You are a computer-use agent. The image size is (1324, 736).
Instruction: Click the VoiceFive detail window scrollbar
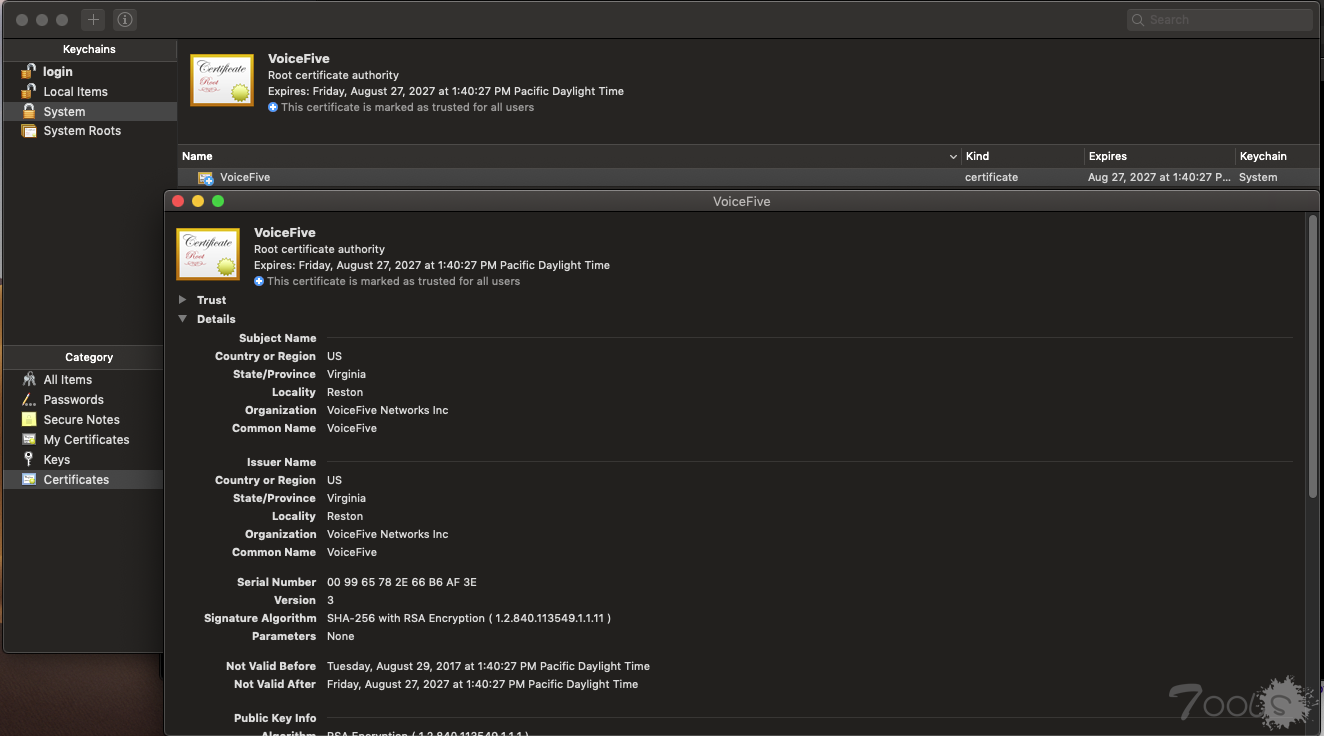(1312, 360)
